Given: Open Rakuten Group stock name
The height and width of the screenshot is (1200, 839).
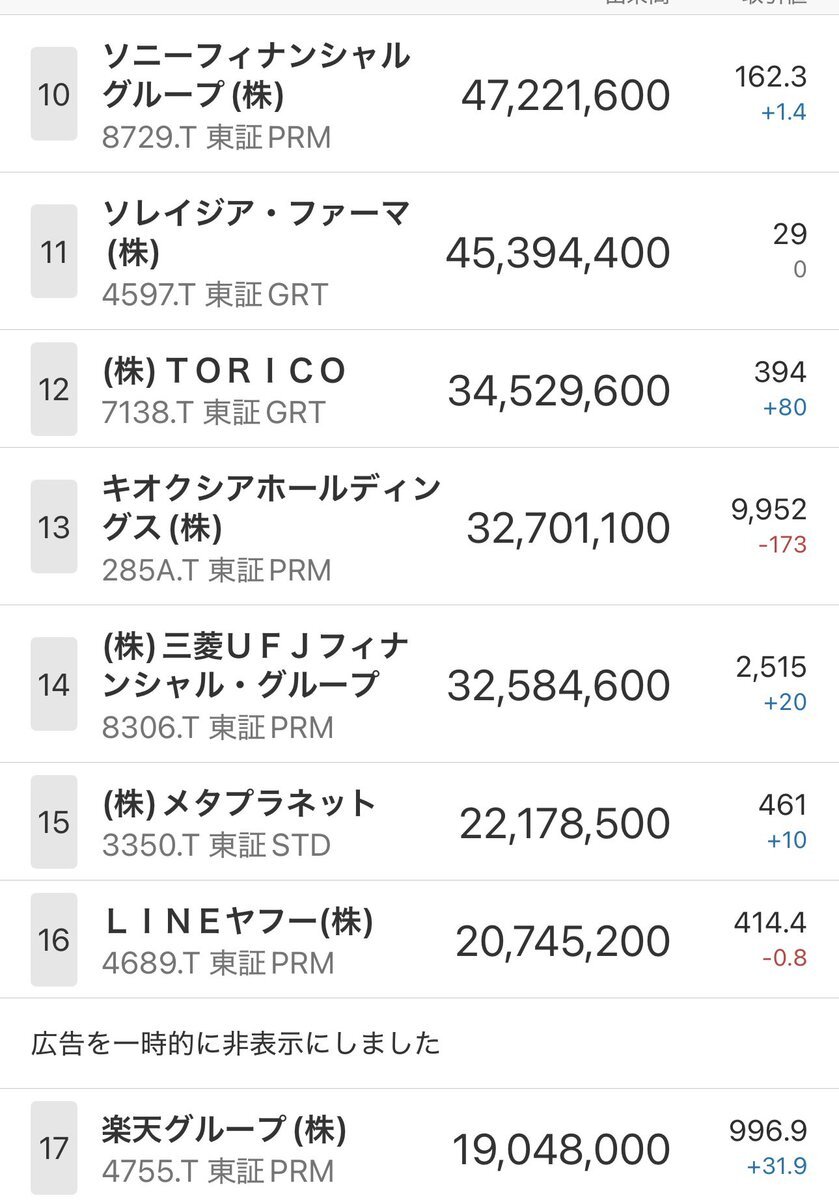Looking at the screenshot, I should pos(224,1130).
